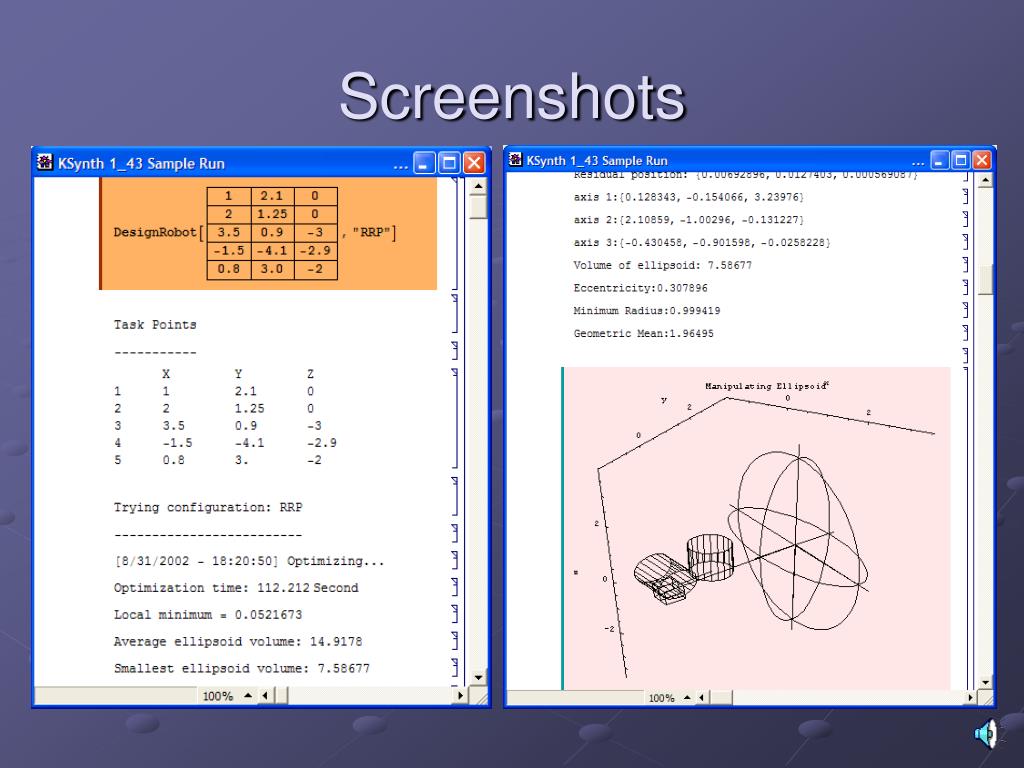Click the 'Eccentricity:0.307896' line
Image resolution: width=1024 pixels, height=768 pixels.
[x=640, y=288]
